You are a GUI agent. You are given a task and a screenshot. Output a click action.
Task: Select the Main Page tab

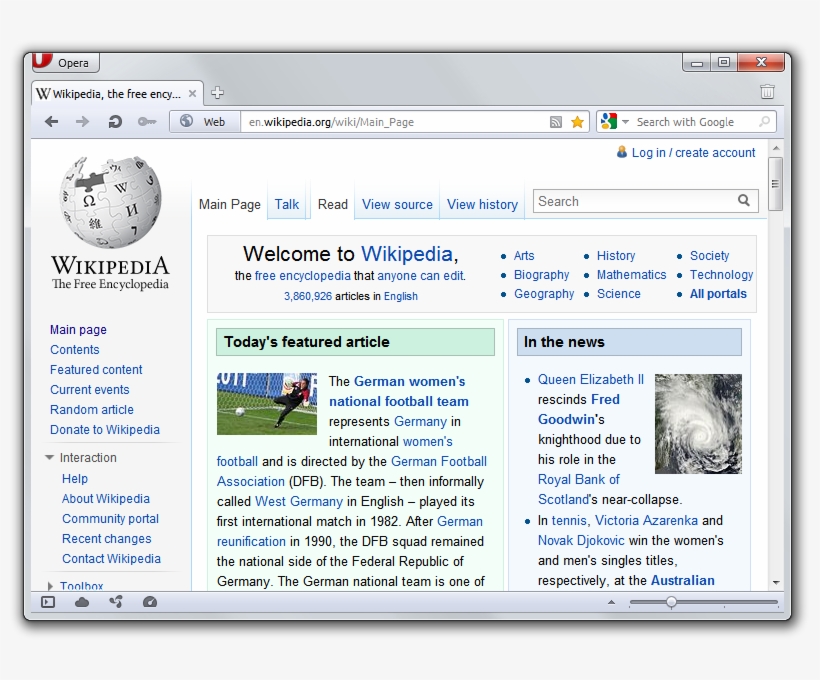(x=230, y=205)
